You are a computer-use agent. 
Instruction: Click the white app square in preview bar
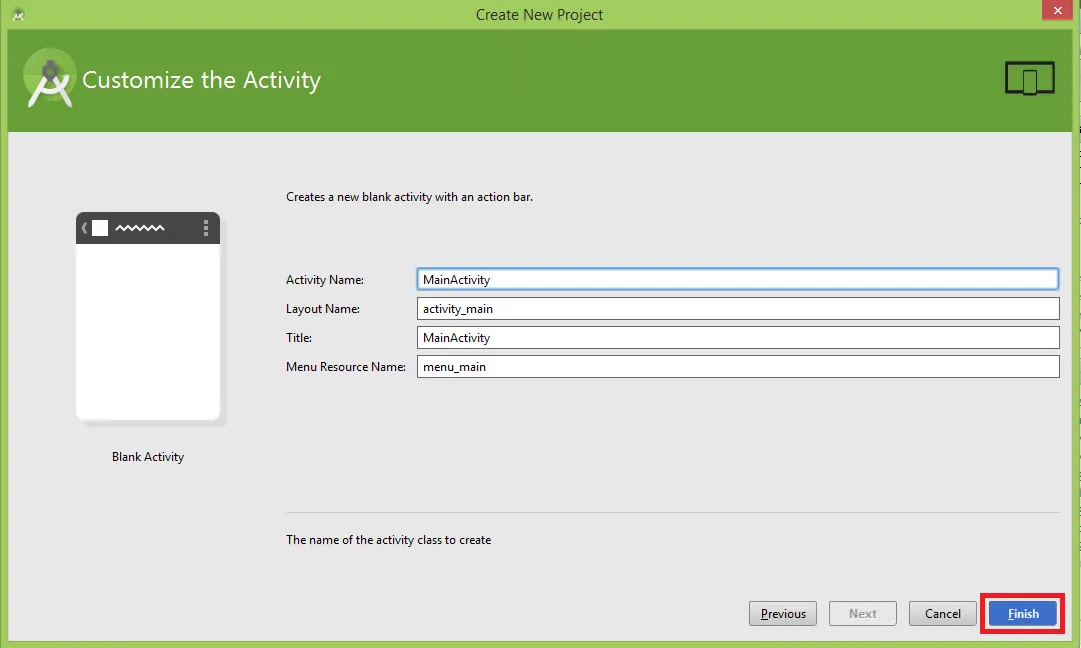tap(100, 228)
